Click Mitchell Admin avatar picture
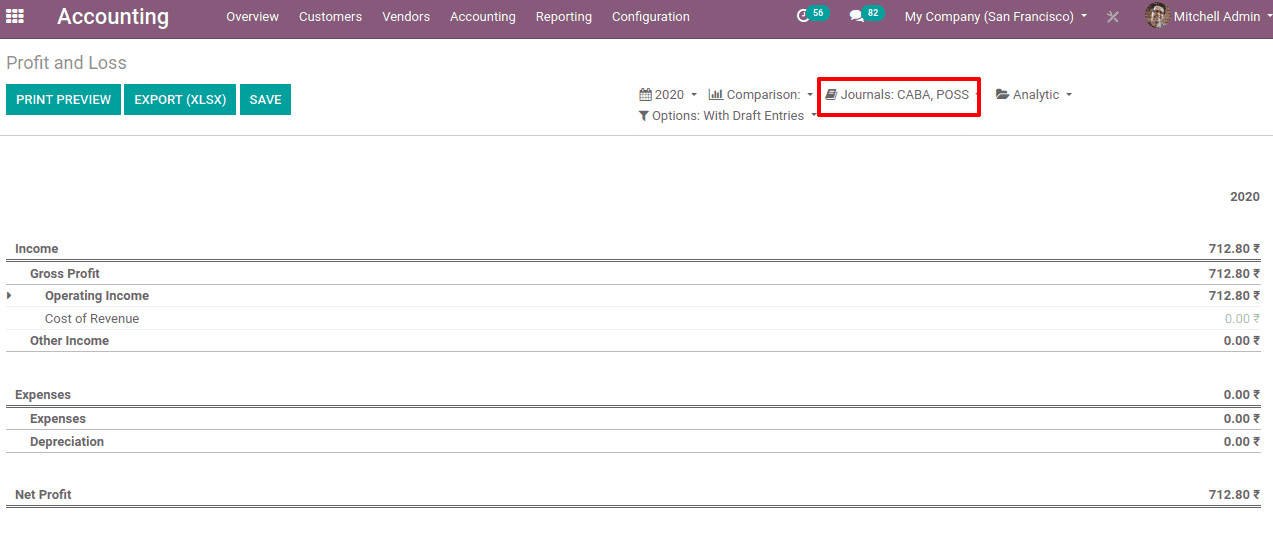Screen dimensions: 1273x535 tap(1157, 16)
